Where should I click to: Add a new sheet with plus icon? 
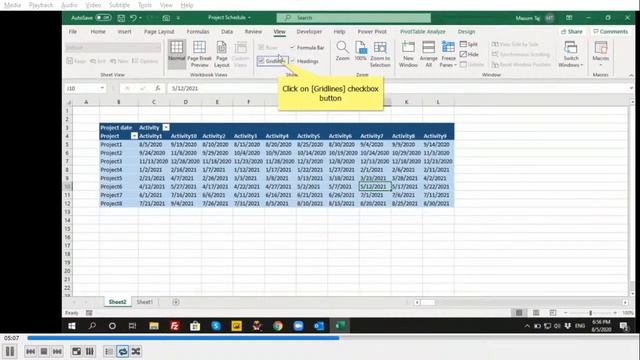[176, 302]
